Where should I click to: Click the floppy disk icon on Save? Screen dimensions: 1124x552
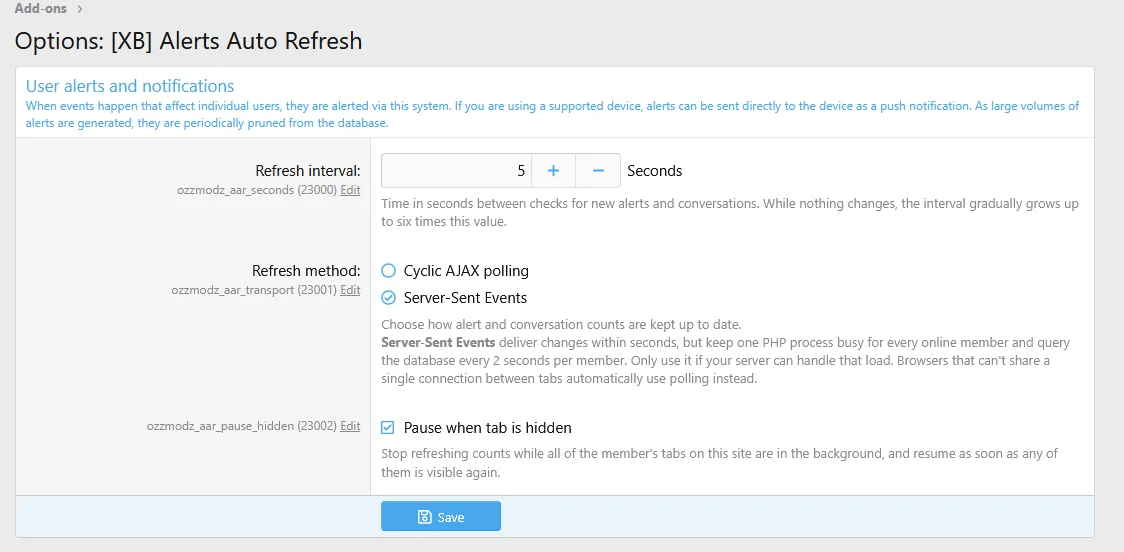[424, 517]
